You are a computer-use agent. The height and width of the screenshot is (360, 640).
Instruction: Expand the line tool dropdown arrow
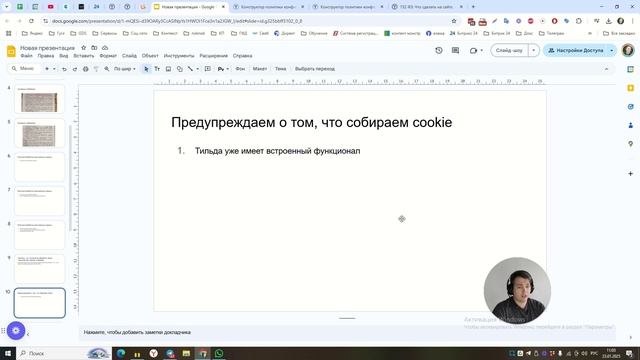[198, 69]
